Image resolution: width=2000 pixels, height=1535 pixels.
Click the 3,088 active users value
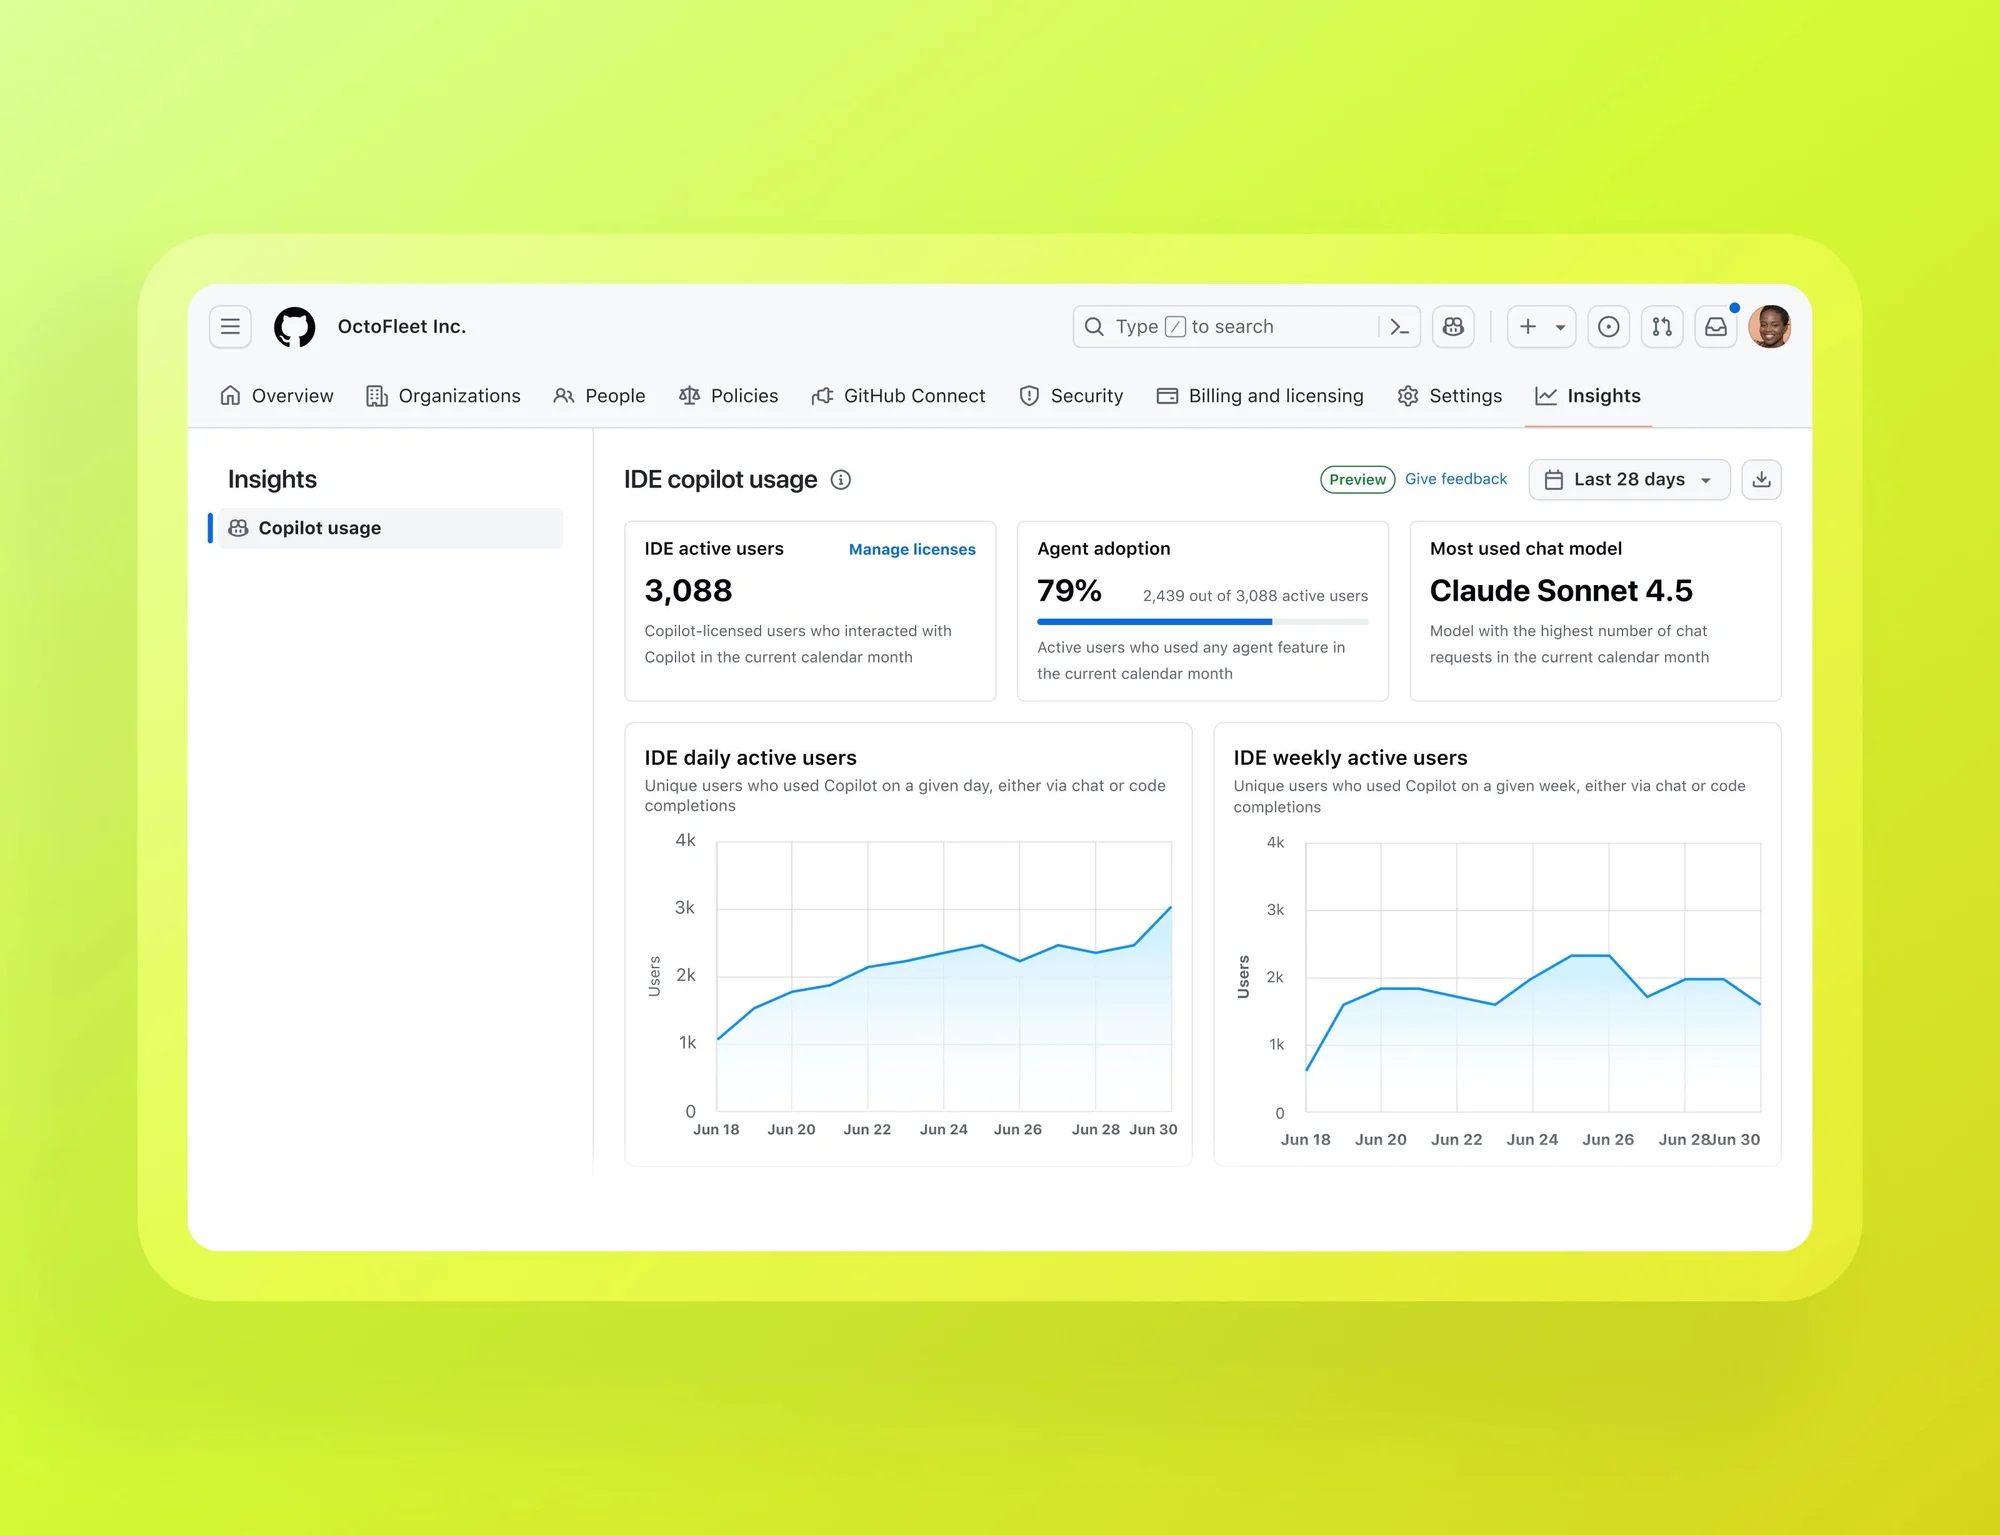pos(688,591)
